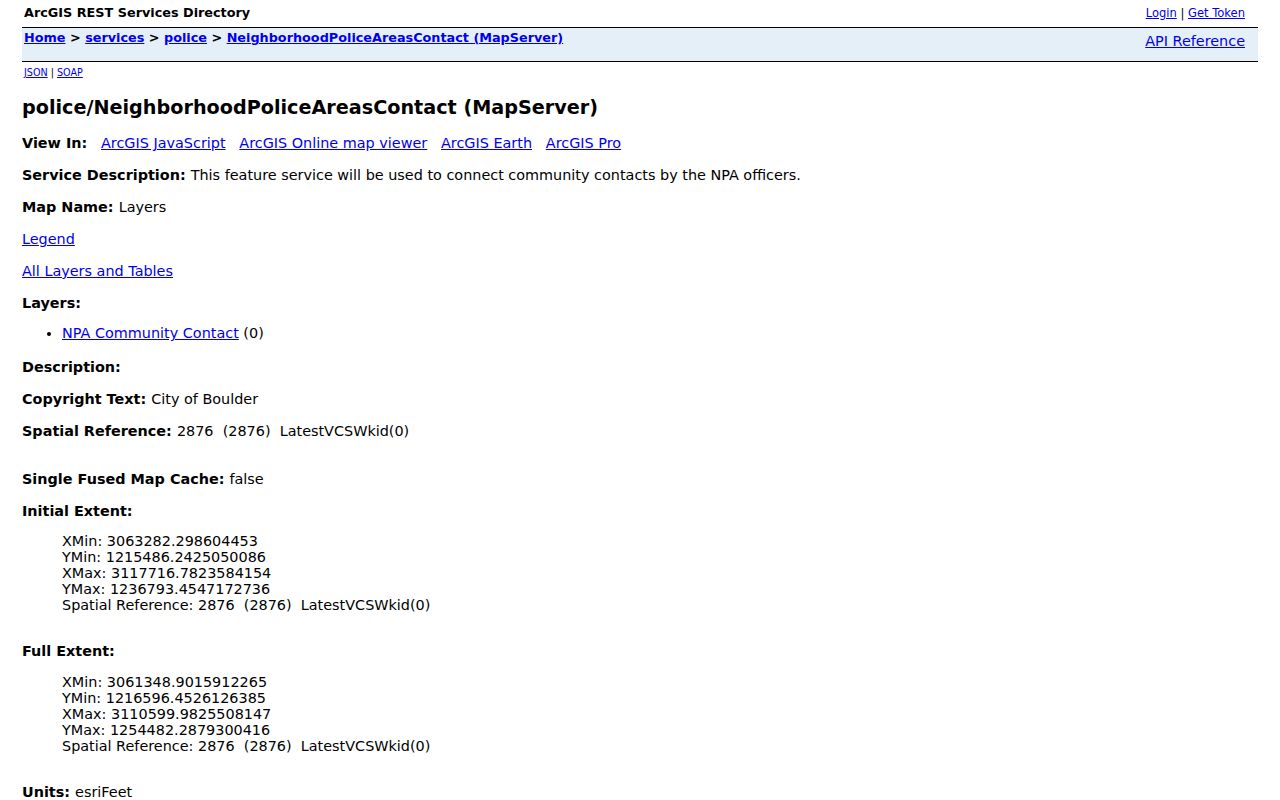The image size is (1280, 800).
Task: Open in ArcGIS Pro link
Action: [583, 143]
